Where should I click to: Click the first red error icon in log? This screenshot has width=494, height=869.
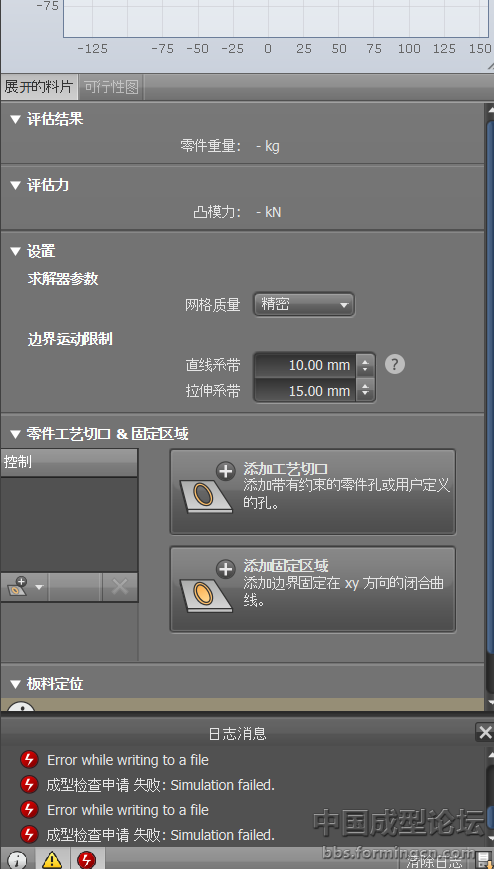click(29, 759)
